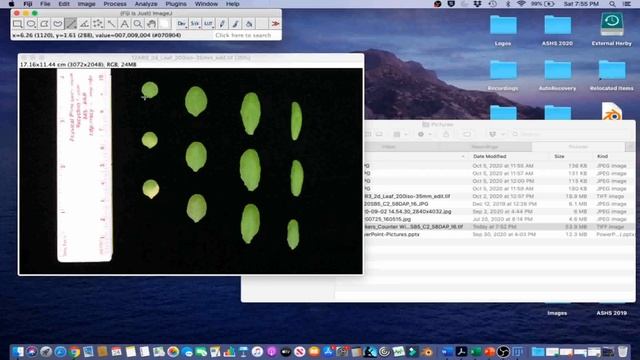Sort Finder list by Kind column
The height and width of the screenshot is (360, 640).
tap(602, 156)
